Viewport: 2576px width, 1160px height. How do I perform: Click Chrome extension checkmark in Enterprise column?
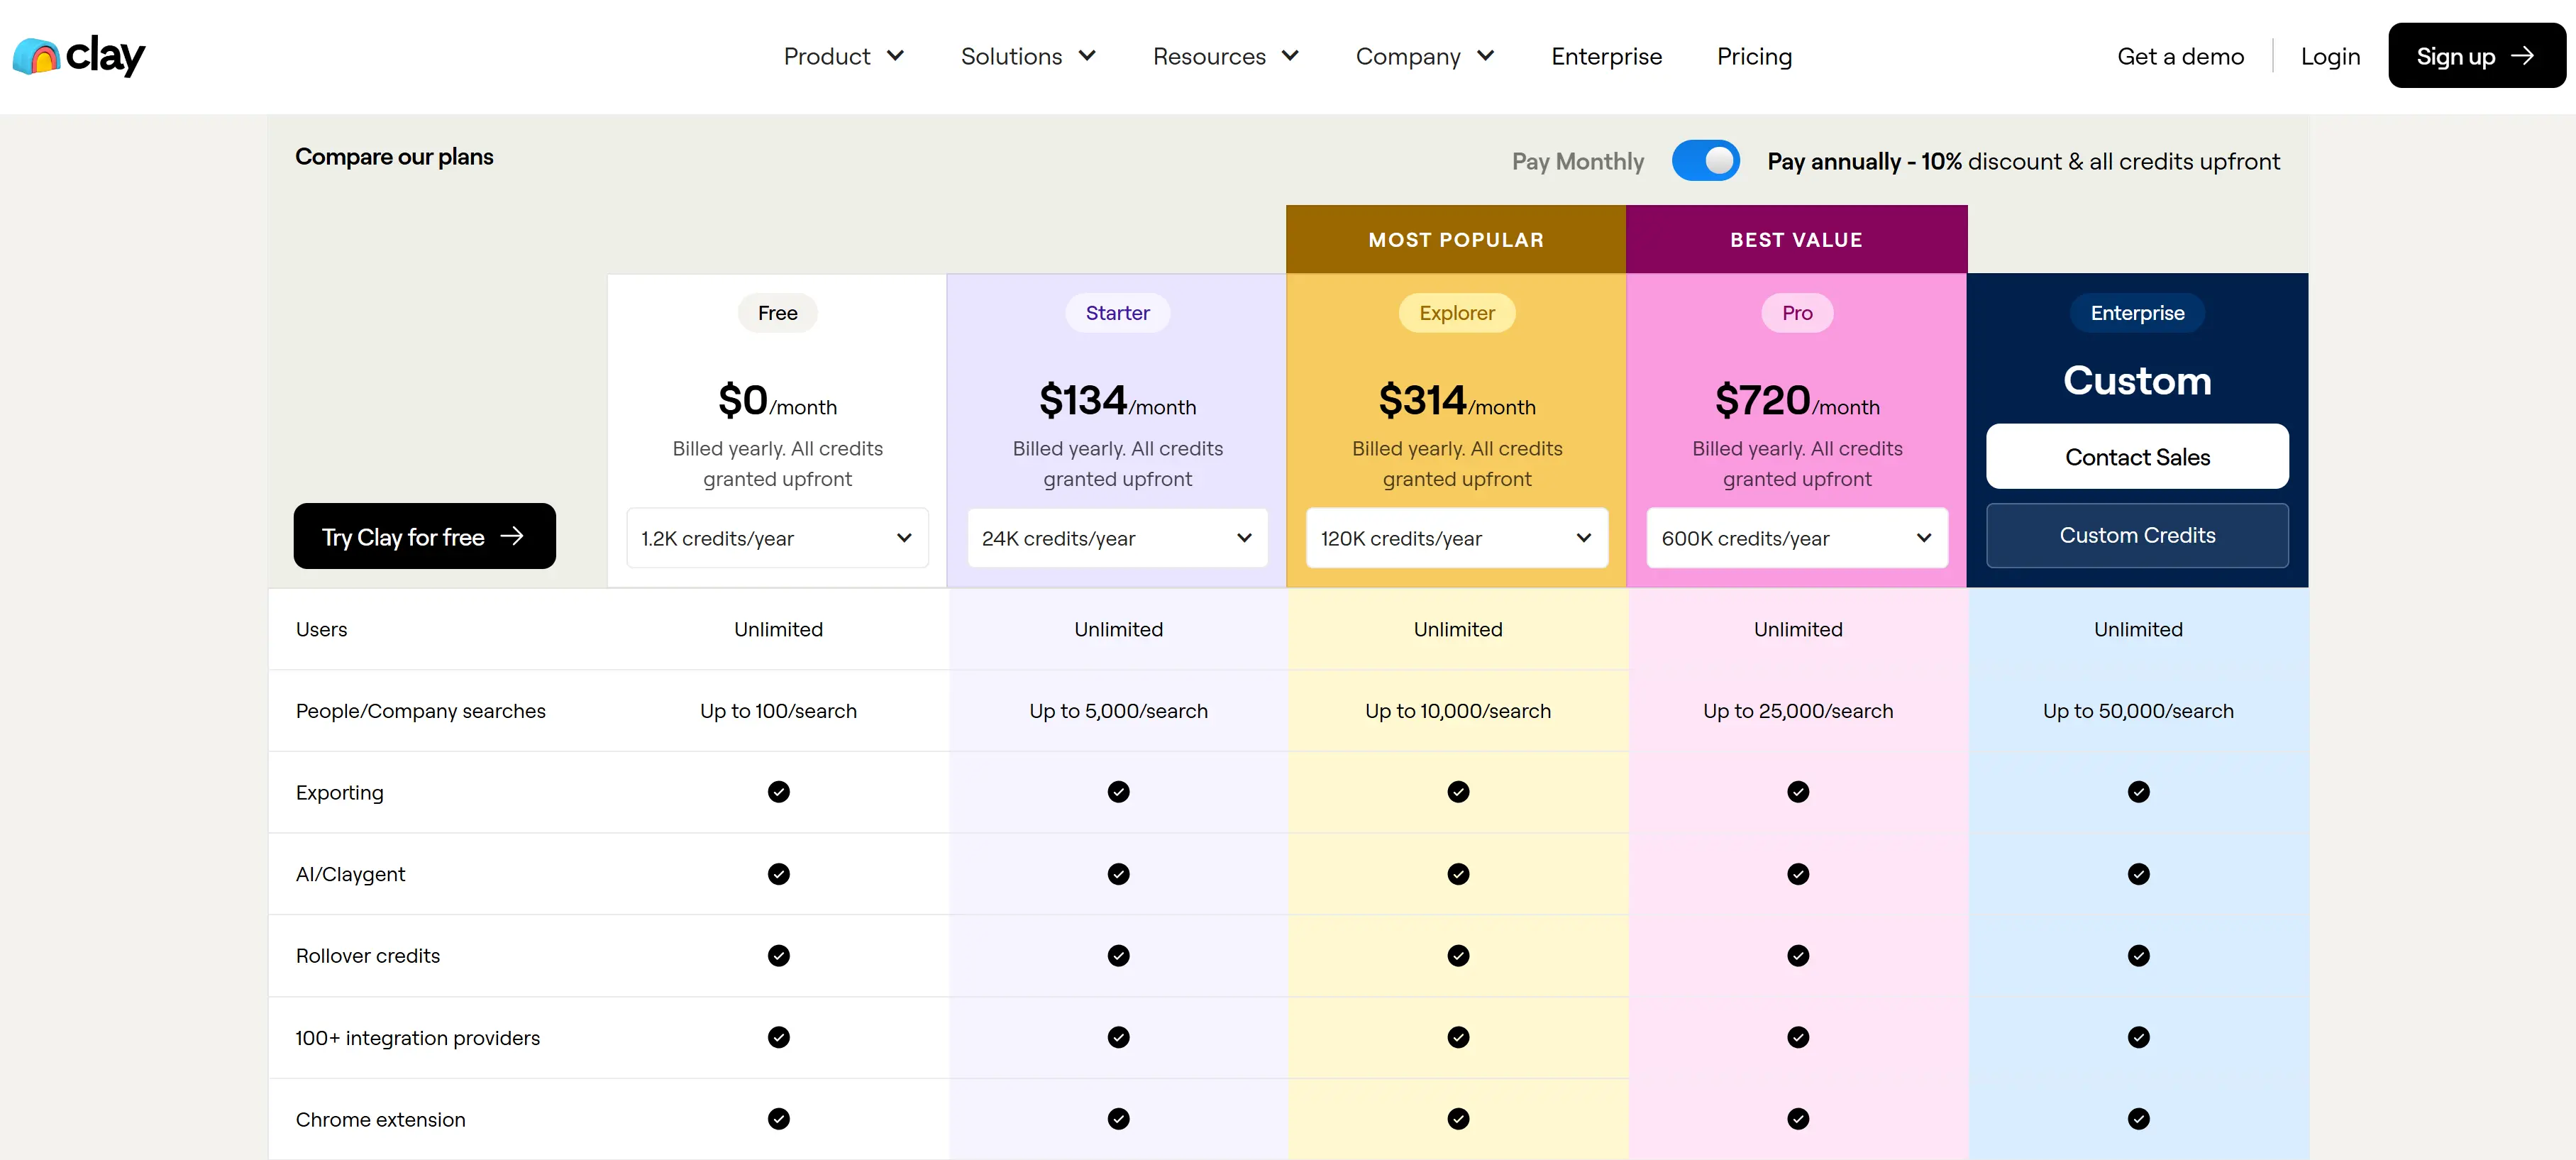coord(2138,1119)
